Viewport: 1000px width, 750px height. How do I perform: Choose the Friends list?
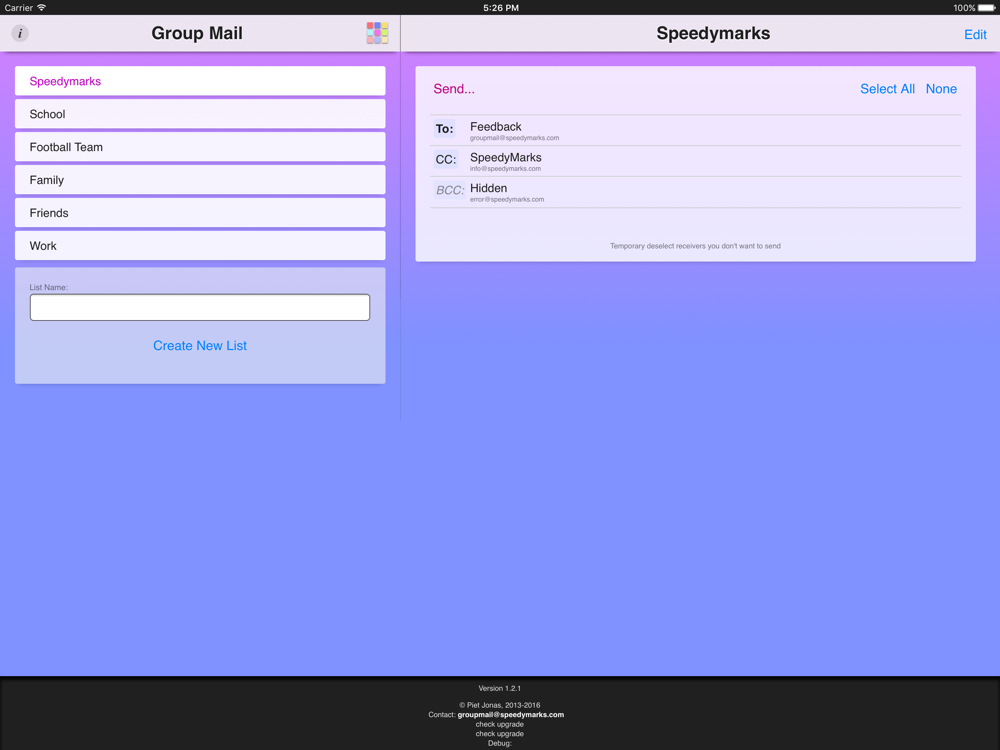200,213
